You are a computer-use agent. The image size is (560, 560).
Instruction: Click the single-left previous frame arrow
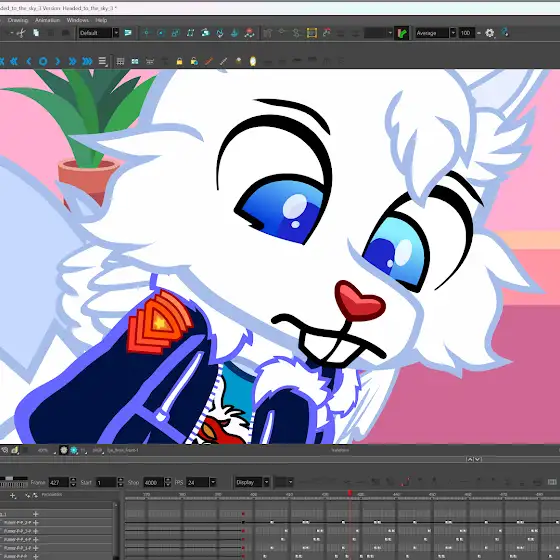coord(29,61)
